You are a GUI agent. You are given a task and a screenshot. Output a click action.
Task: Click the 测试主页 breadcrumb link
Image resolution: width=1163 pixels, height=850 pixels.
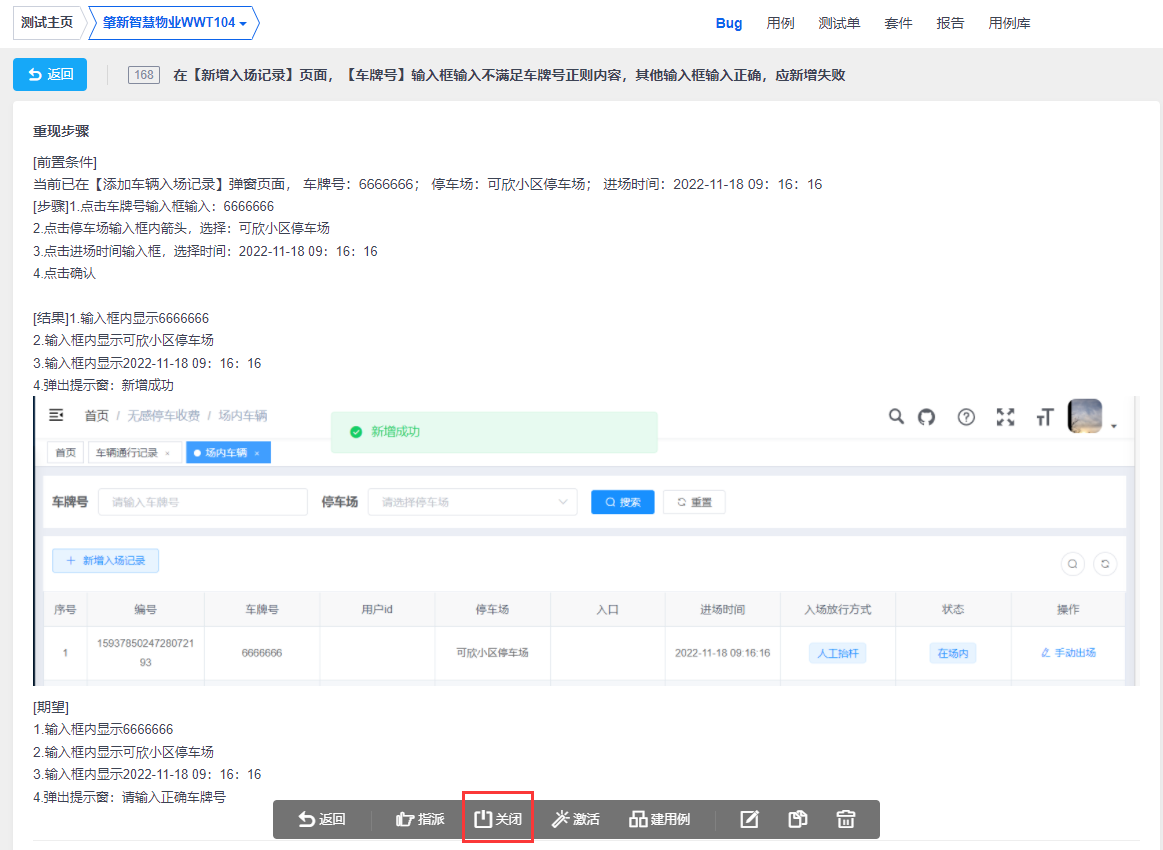click(x=47, y=23)
